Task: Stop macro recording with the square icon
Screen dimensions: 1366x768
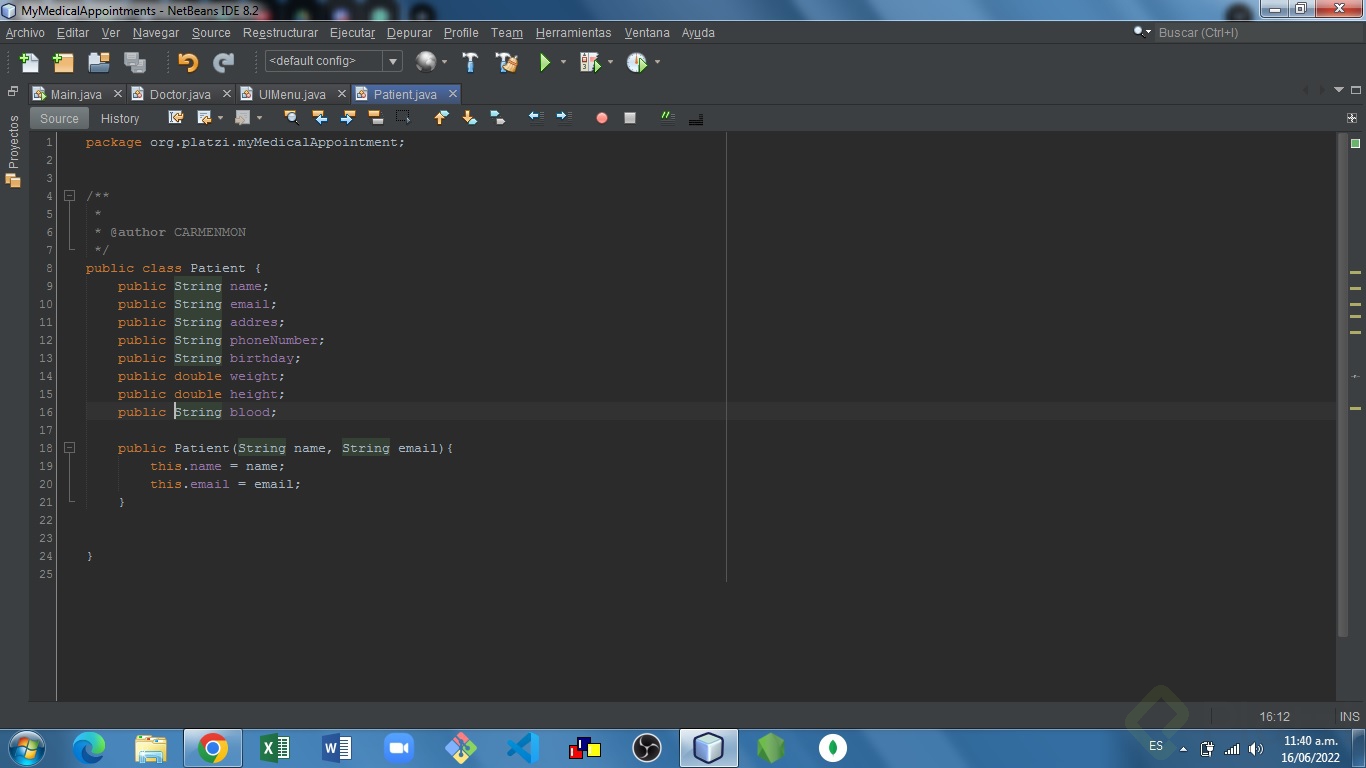Action: coord(630,118)
